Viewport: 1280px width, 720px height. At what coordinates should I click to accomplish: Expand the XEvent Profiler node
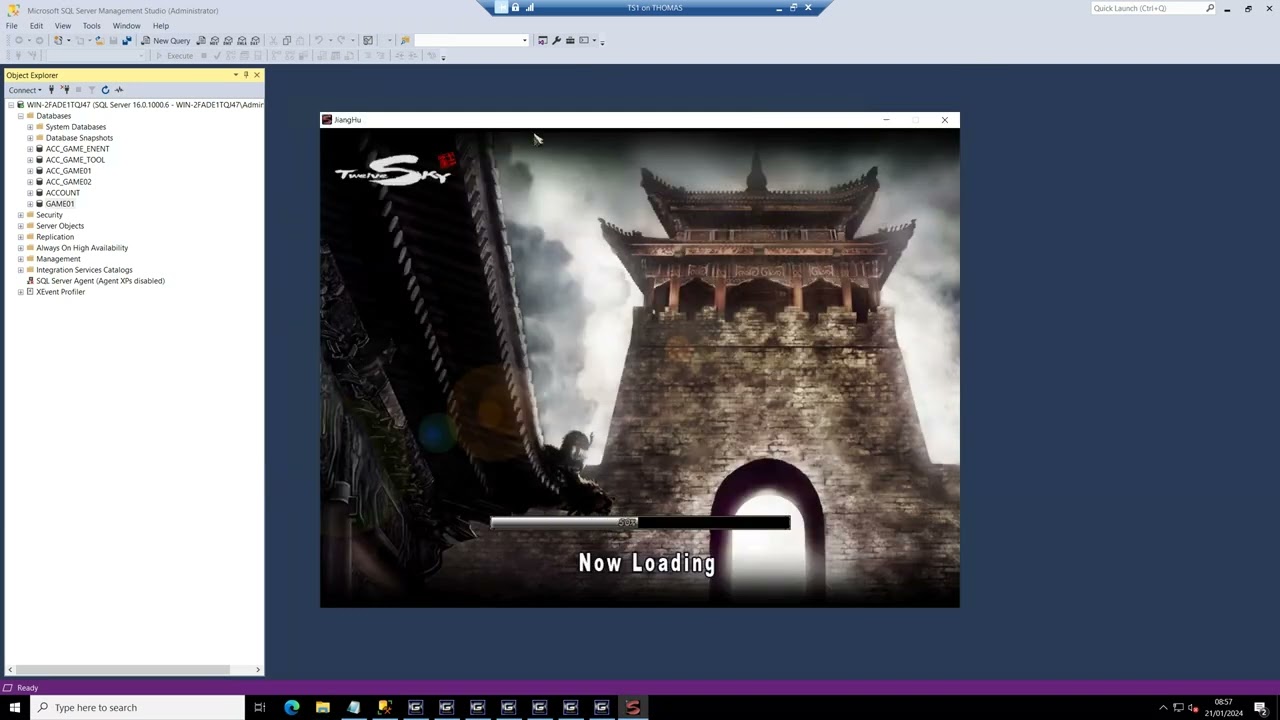[x=20, y=292]
